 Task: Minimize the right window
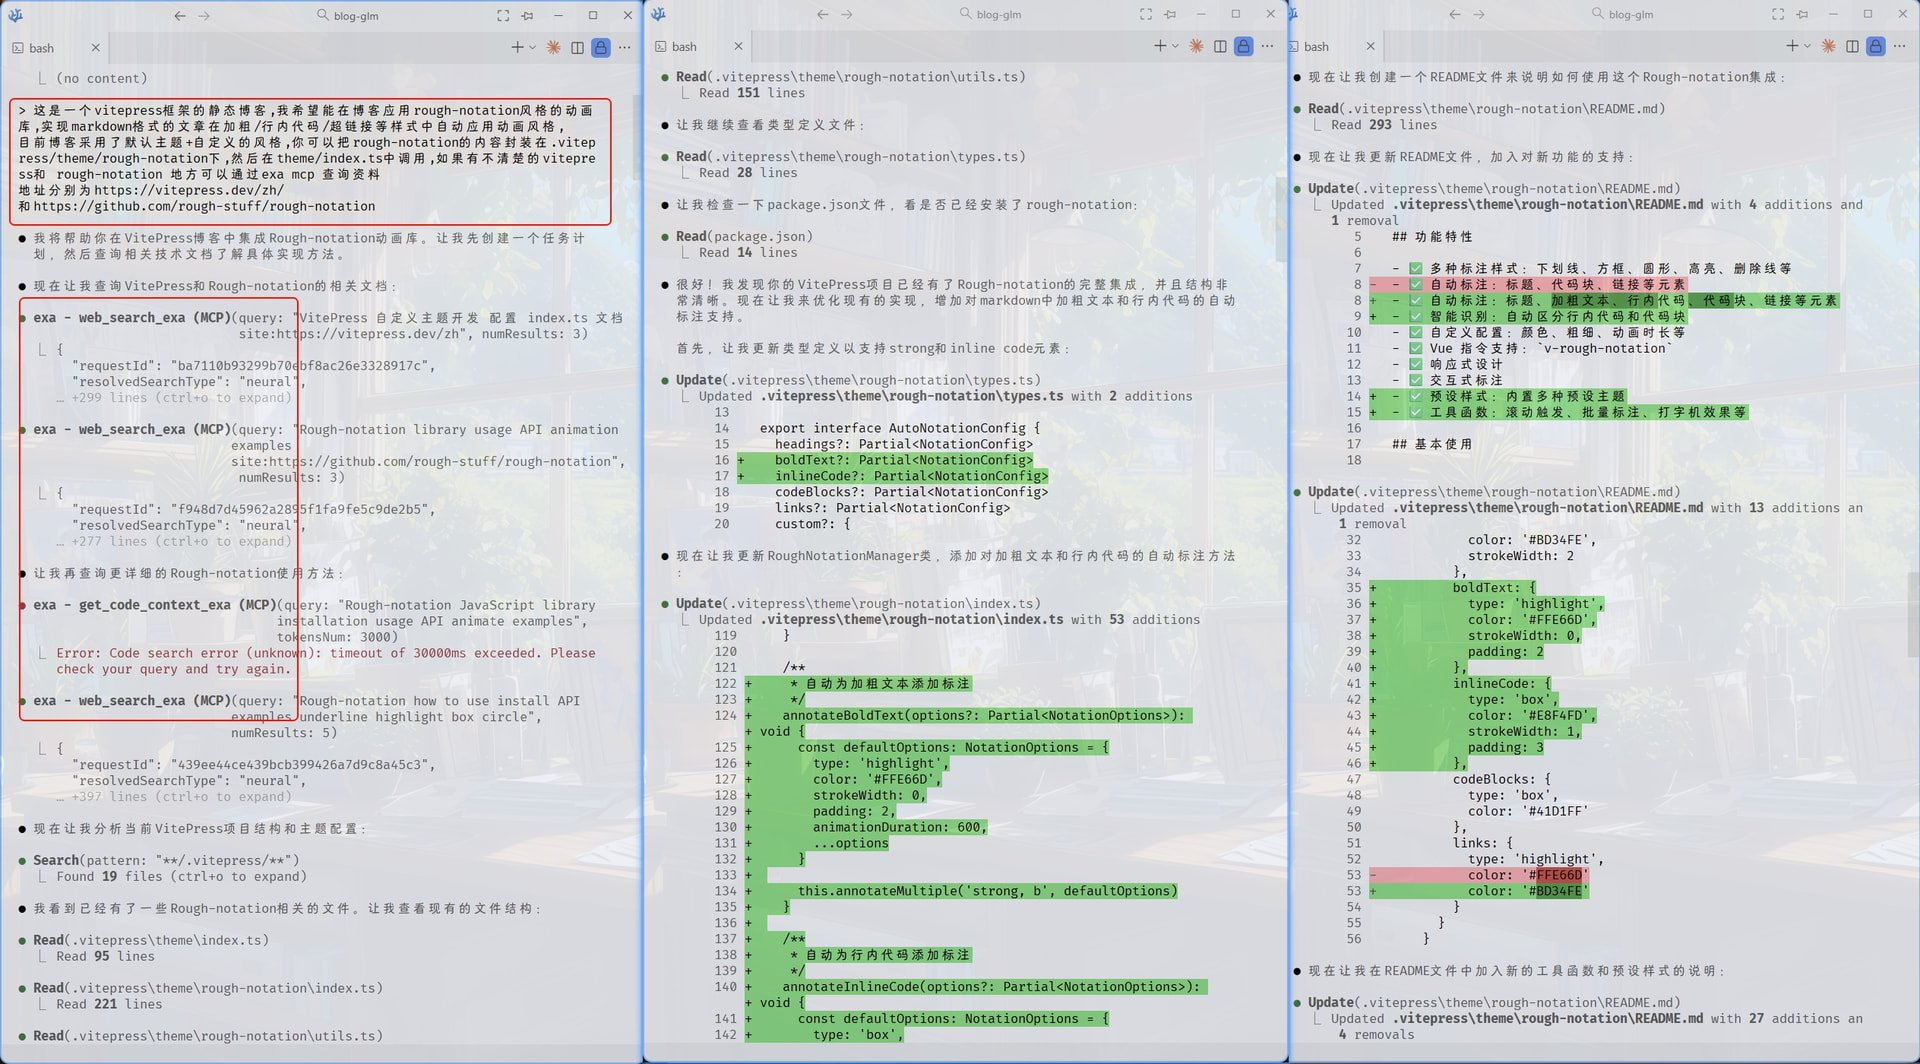[1833, 14]
